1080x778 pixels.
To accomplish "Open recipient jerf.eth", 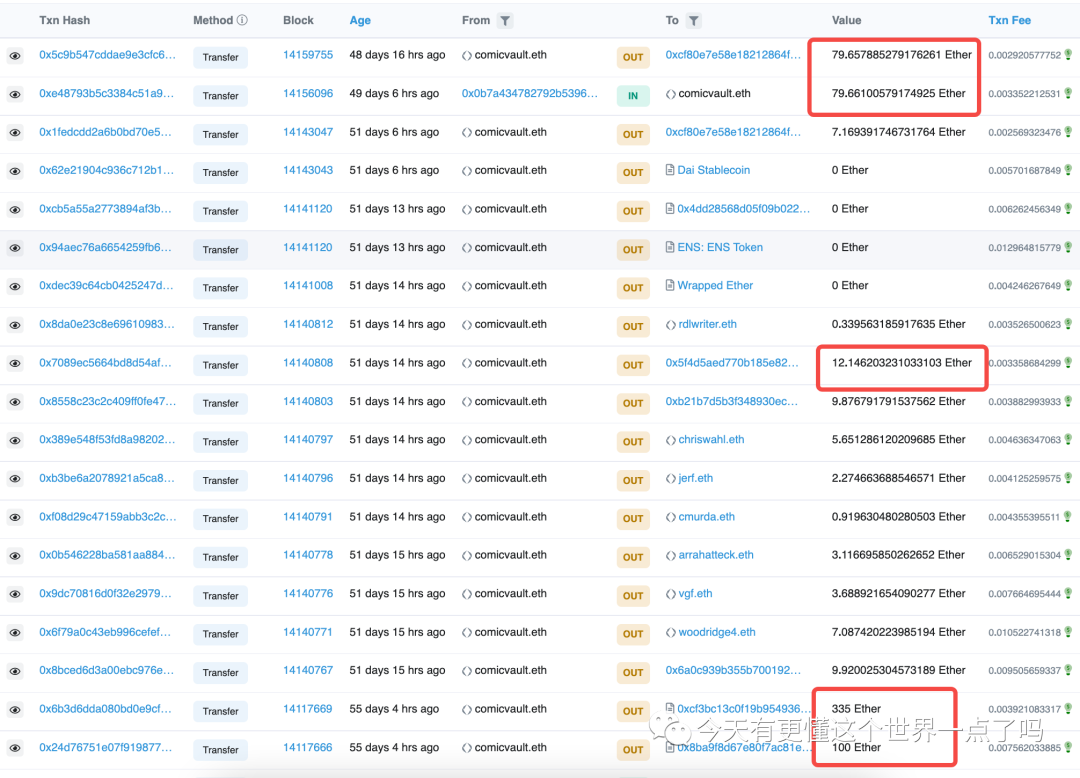I will (x=696, y=478).
